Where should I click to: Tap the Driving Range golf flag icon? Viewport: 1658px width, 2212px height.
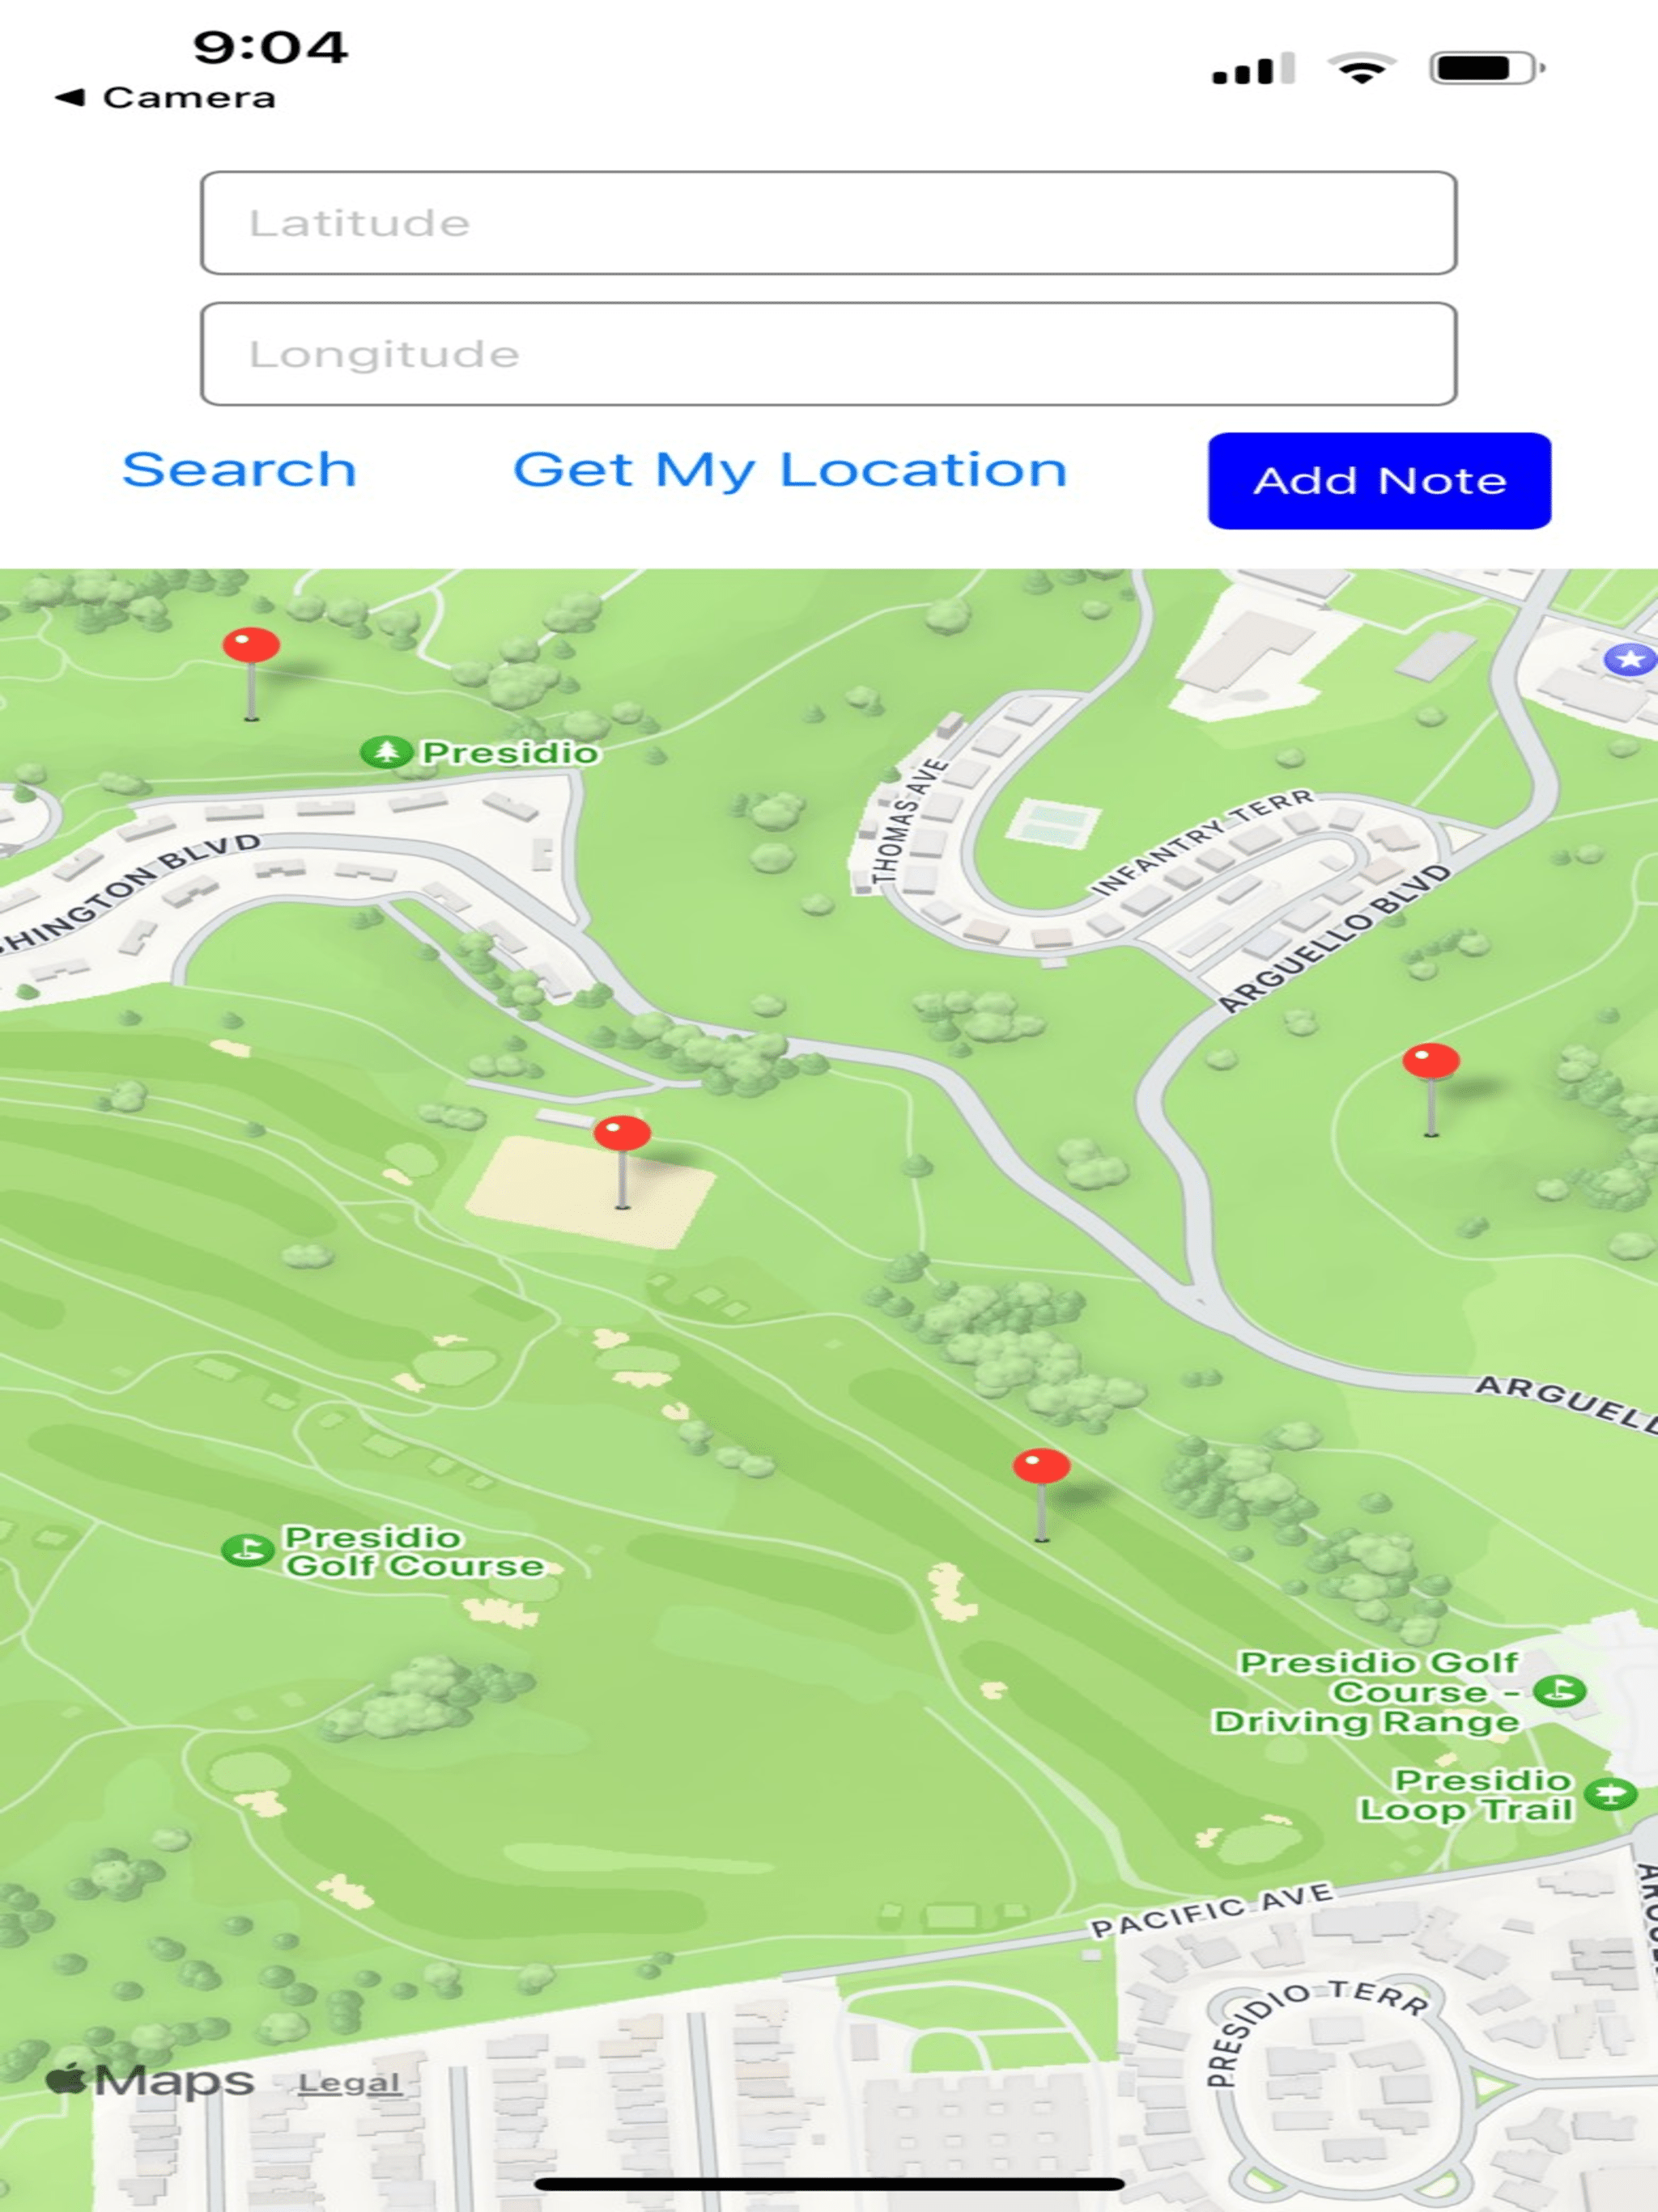1559,1691
